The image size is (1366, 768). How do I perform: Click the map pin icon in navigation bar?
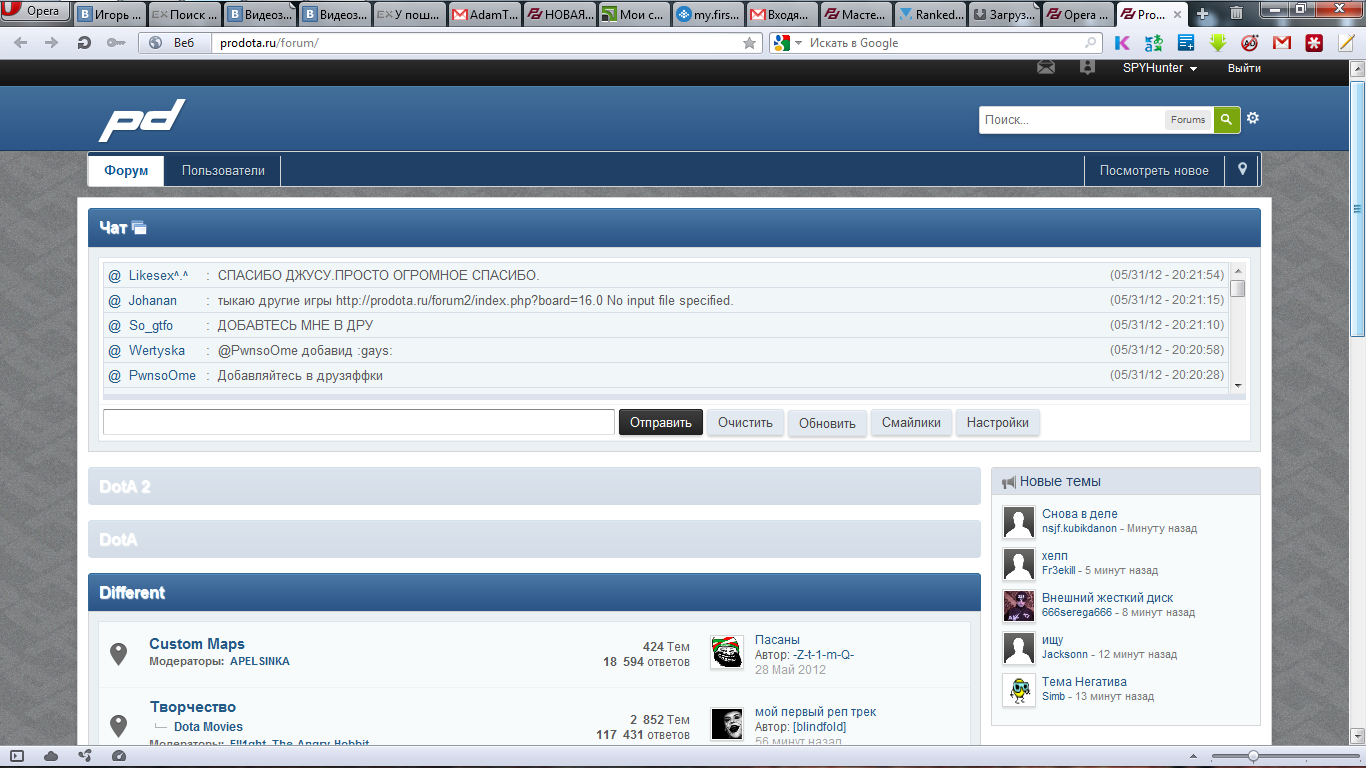click(1242, 169)
